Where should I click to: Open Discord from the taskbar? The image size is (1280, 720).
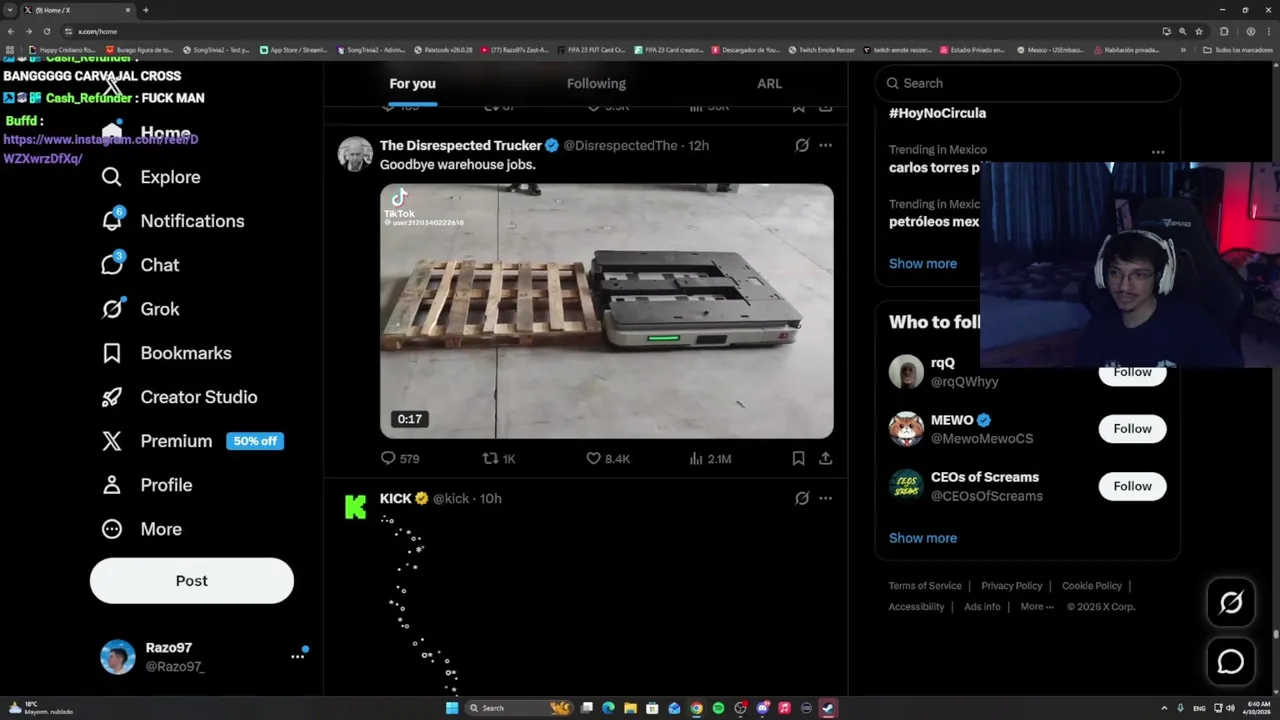[x=762, y=708]
